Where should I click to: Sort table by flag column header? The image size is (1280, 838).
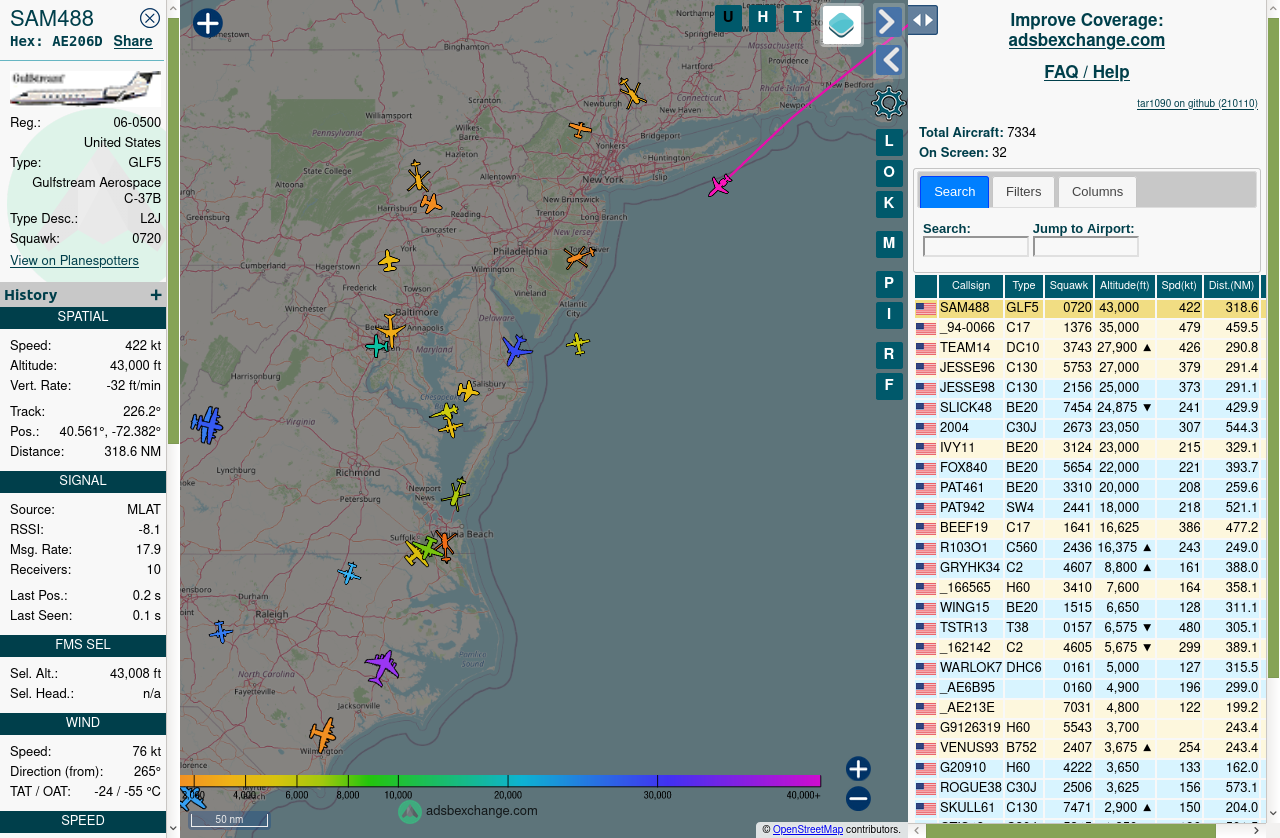[926, 286]
